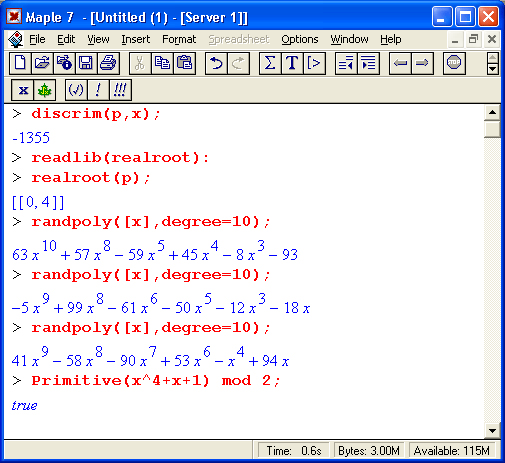Screen dimensions: 505x463
Task: Open the Maple document system menu icon
Action: (x=15, y=39)
